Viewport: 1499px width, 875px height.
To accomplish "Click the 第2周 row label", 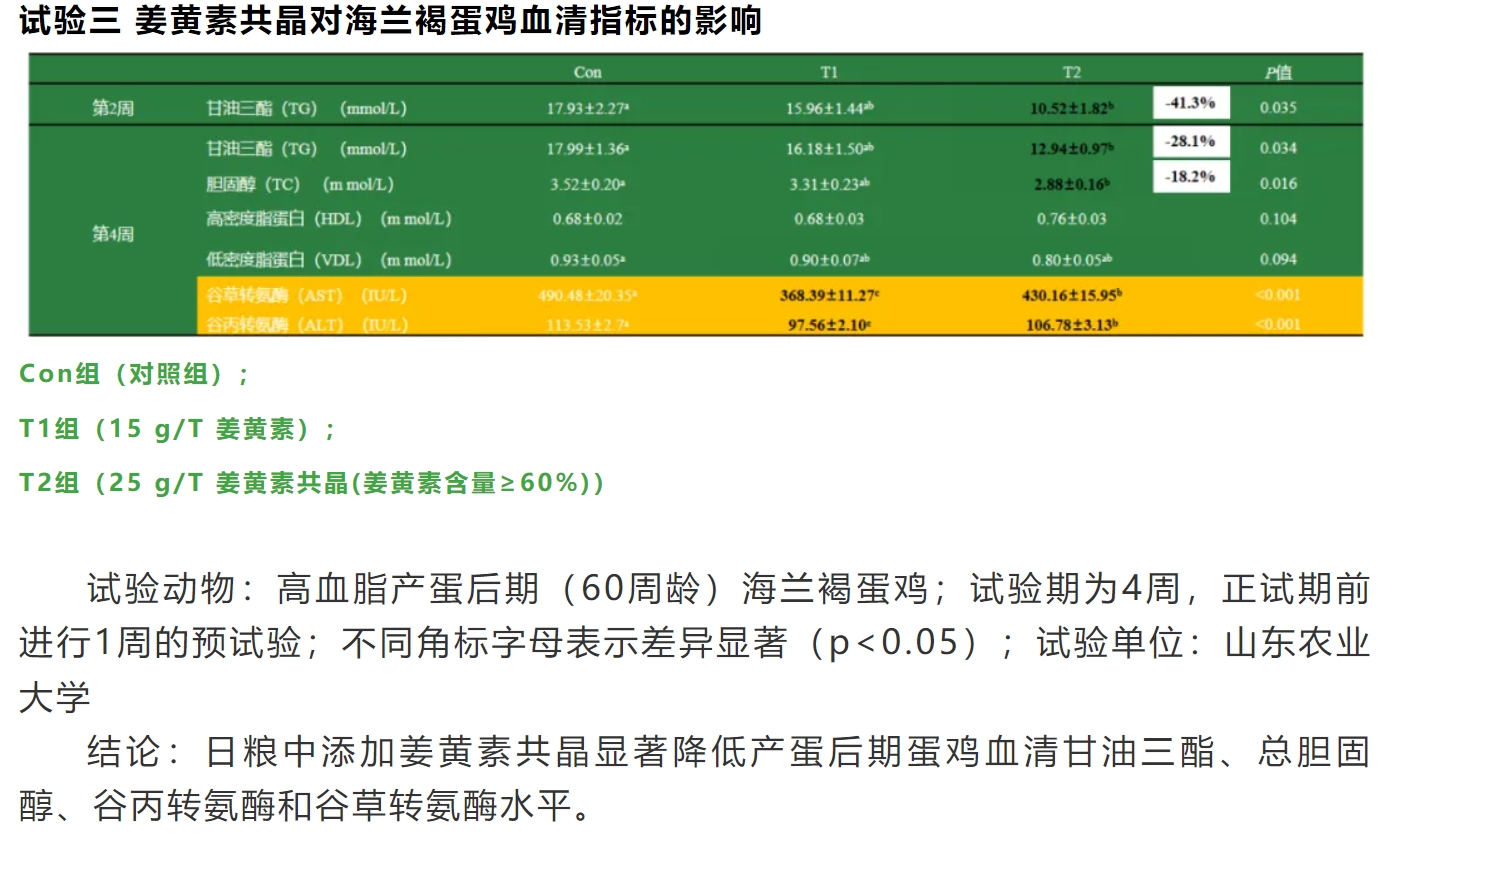I will 113,108.
